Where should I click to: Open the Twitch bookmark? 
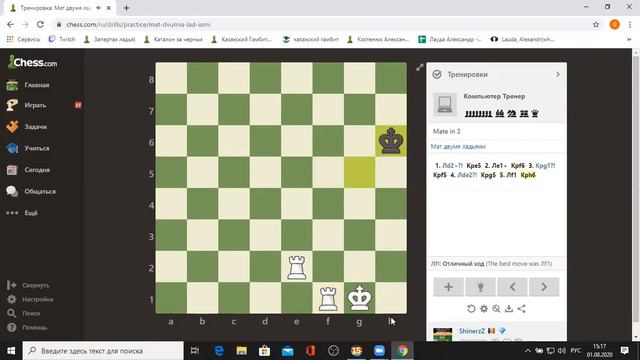[62, 39]
